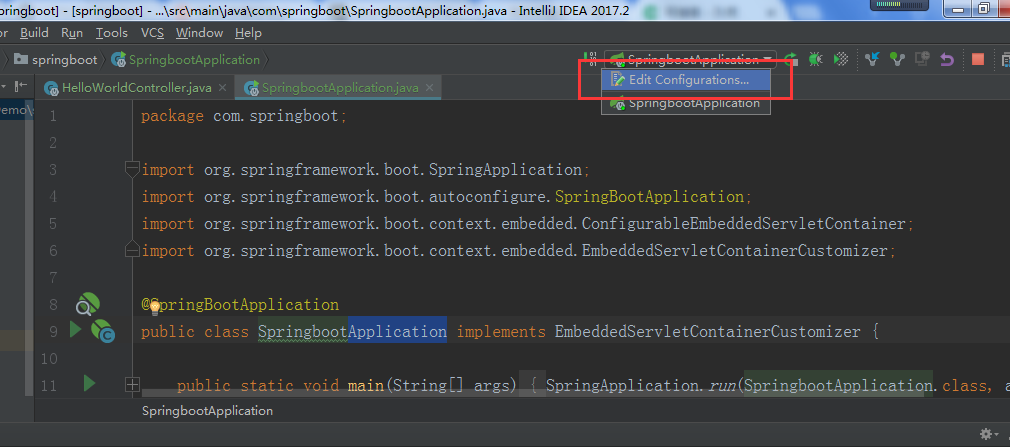Image resolution: width=1010 pixels, height=447 pixels.
Task: Click the springboot breadcrumb folder
Action: click(x=55, y=60)
